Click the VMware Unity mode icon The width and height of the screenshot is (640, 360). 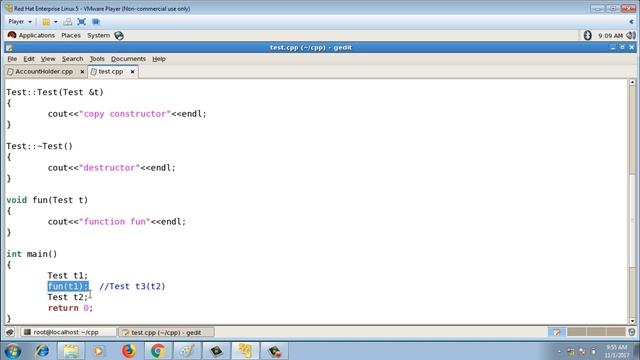click(96, 22)
